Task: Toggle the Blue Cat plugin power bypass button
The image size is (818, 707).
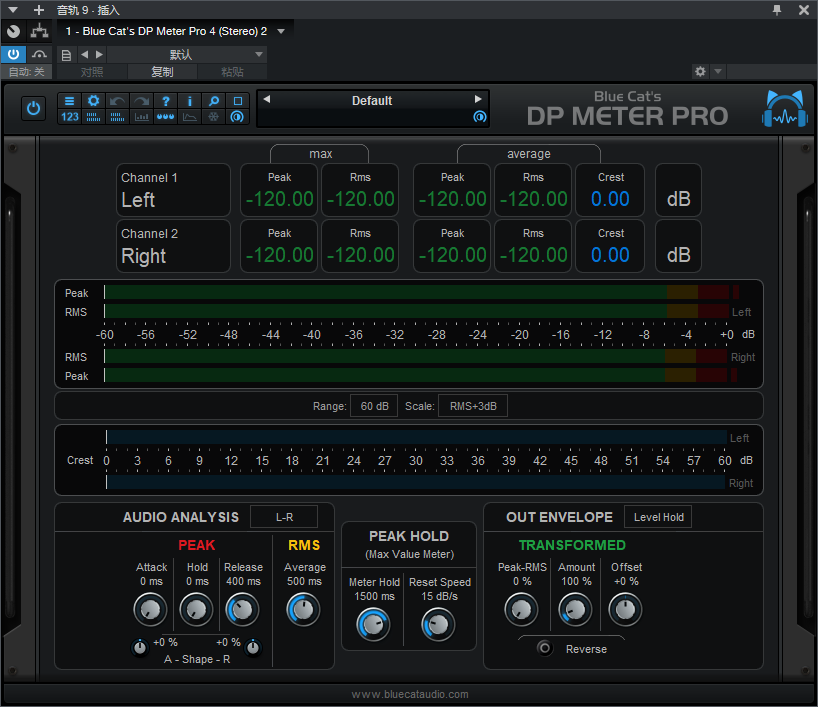Action: 33,109
